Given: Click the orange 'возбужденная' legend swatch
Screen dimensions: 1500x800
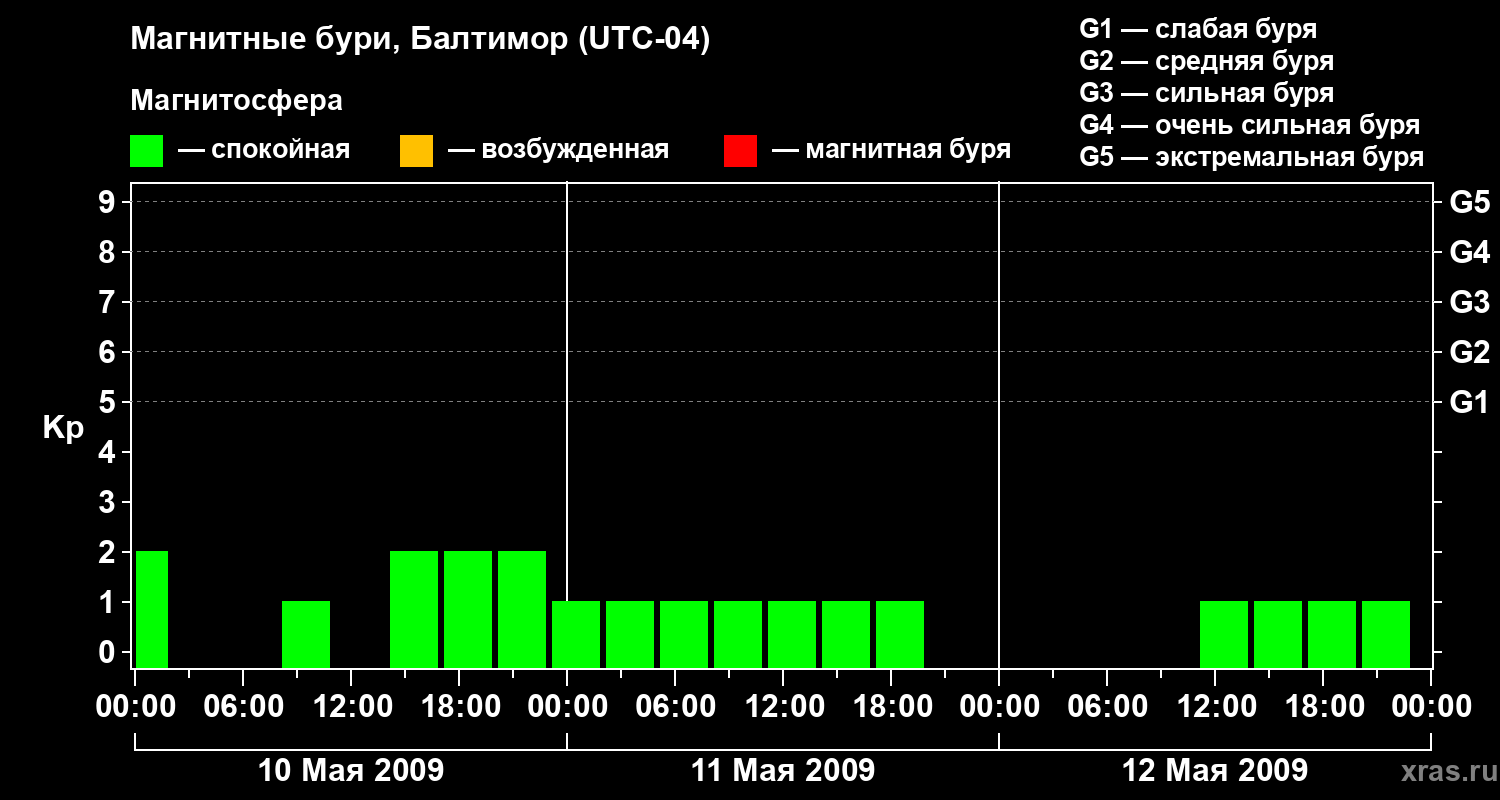Looking at the screenshot, I should click(x=416, y=151).
